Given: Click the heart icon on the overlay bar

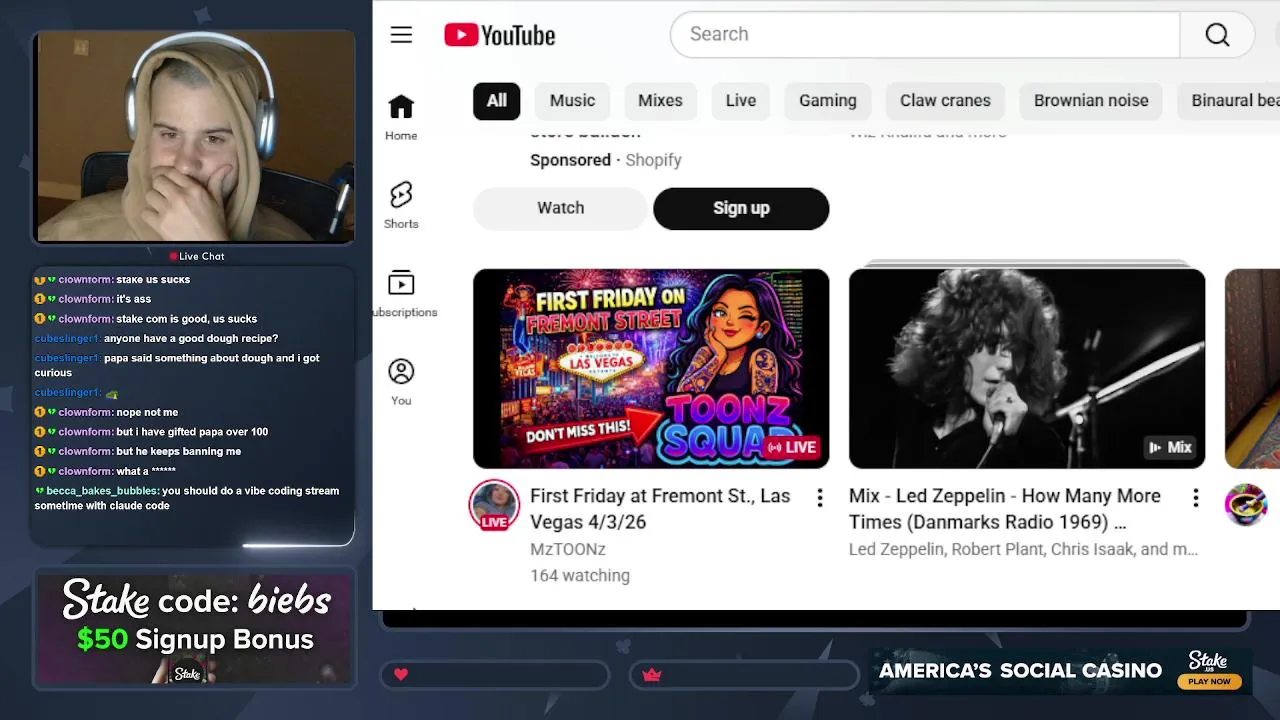Looking at the screenshot, I should (x=401, y=675).
